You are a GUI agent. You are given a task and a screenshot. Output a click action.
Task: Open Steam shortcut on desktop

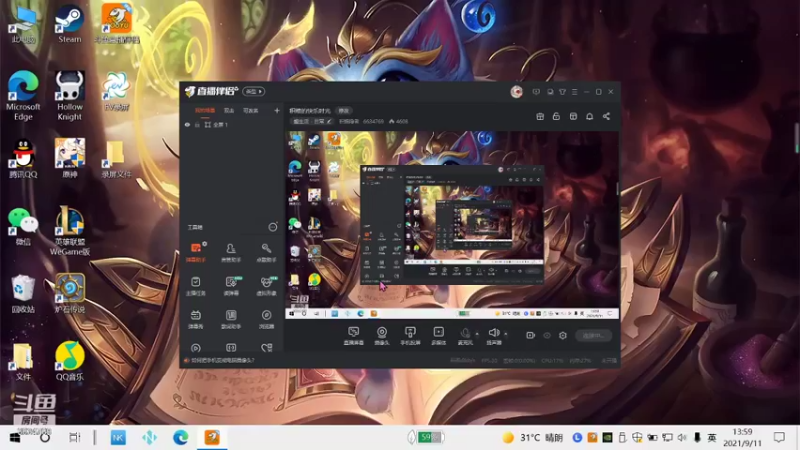pos(69,24)
